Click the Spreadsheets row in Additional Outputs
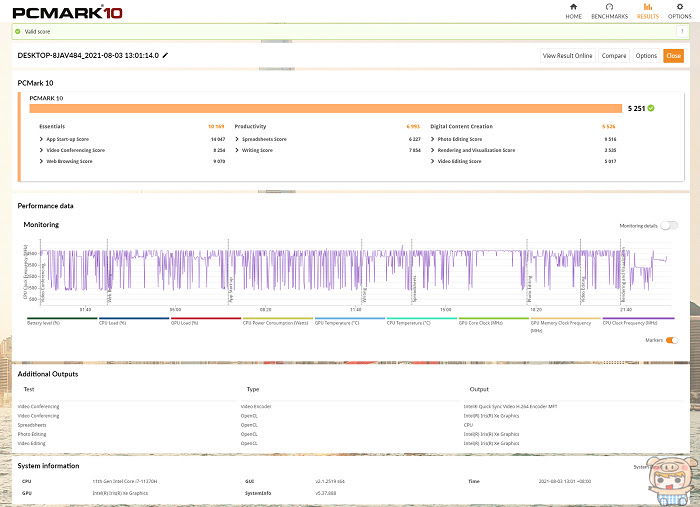Screen dimensions: 700x507 [x=32, y=425]
